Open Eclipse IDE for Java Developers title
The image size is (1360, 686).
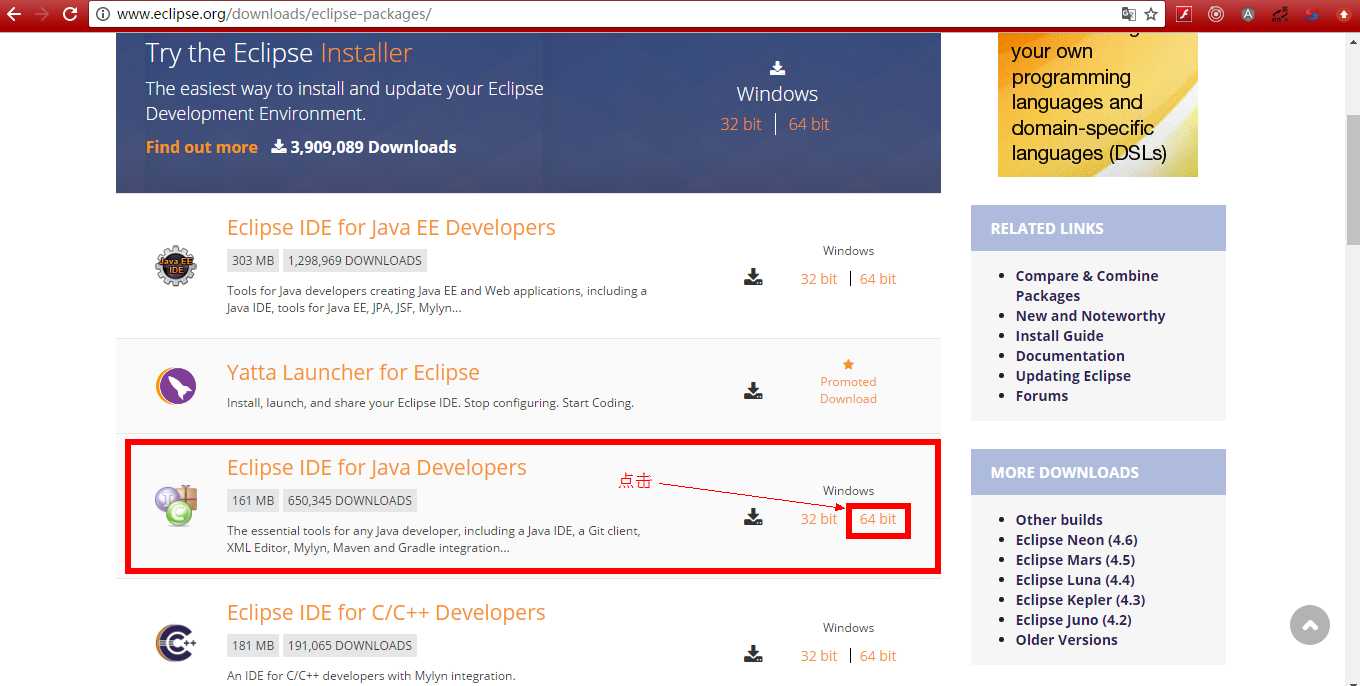click(377, 467)
